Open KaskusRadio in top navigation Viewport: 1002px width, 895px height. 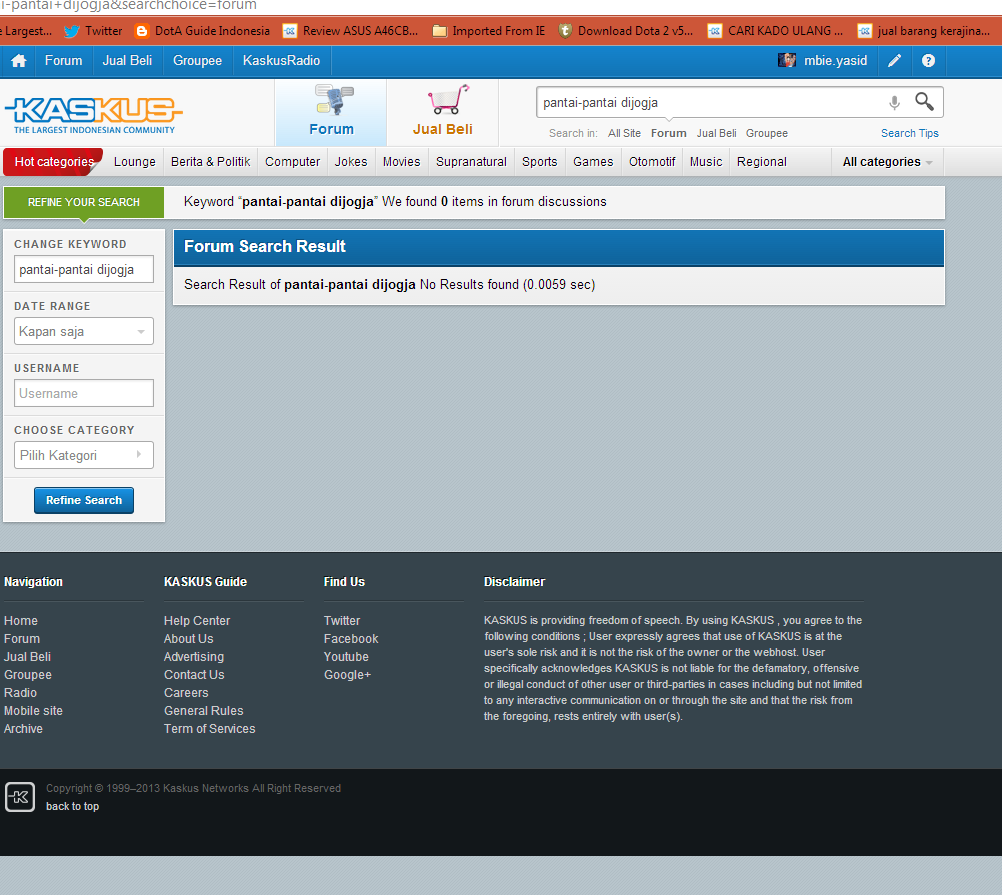tap(281, 61)
